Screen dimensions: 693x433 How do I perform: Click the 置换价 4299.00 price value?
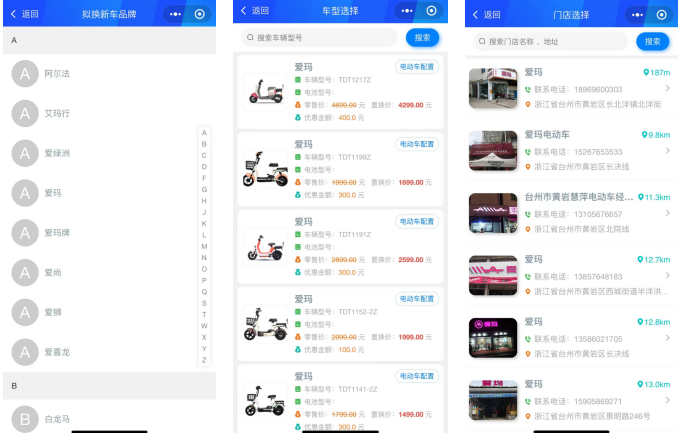(x=411, y=105)
